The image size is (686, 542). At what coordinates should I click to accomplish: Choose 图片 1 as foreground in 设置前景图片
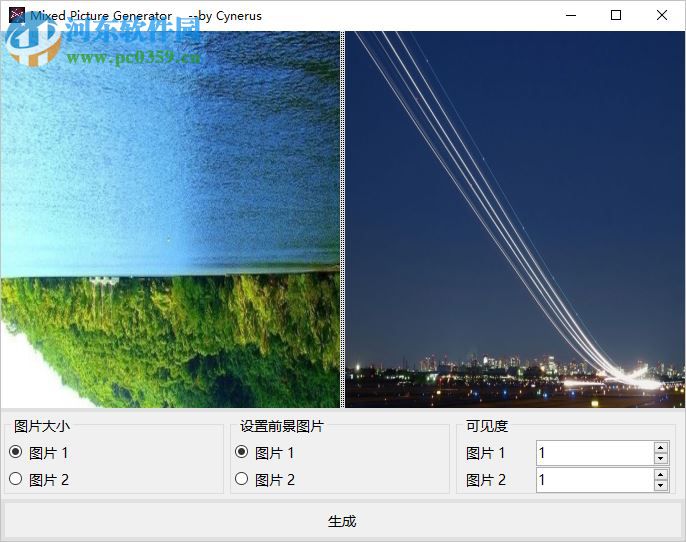coord(264,453)
